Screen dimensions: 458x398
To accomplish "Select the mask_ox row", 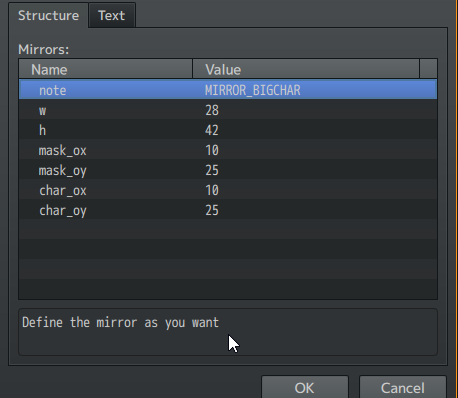I will point(228,149).
